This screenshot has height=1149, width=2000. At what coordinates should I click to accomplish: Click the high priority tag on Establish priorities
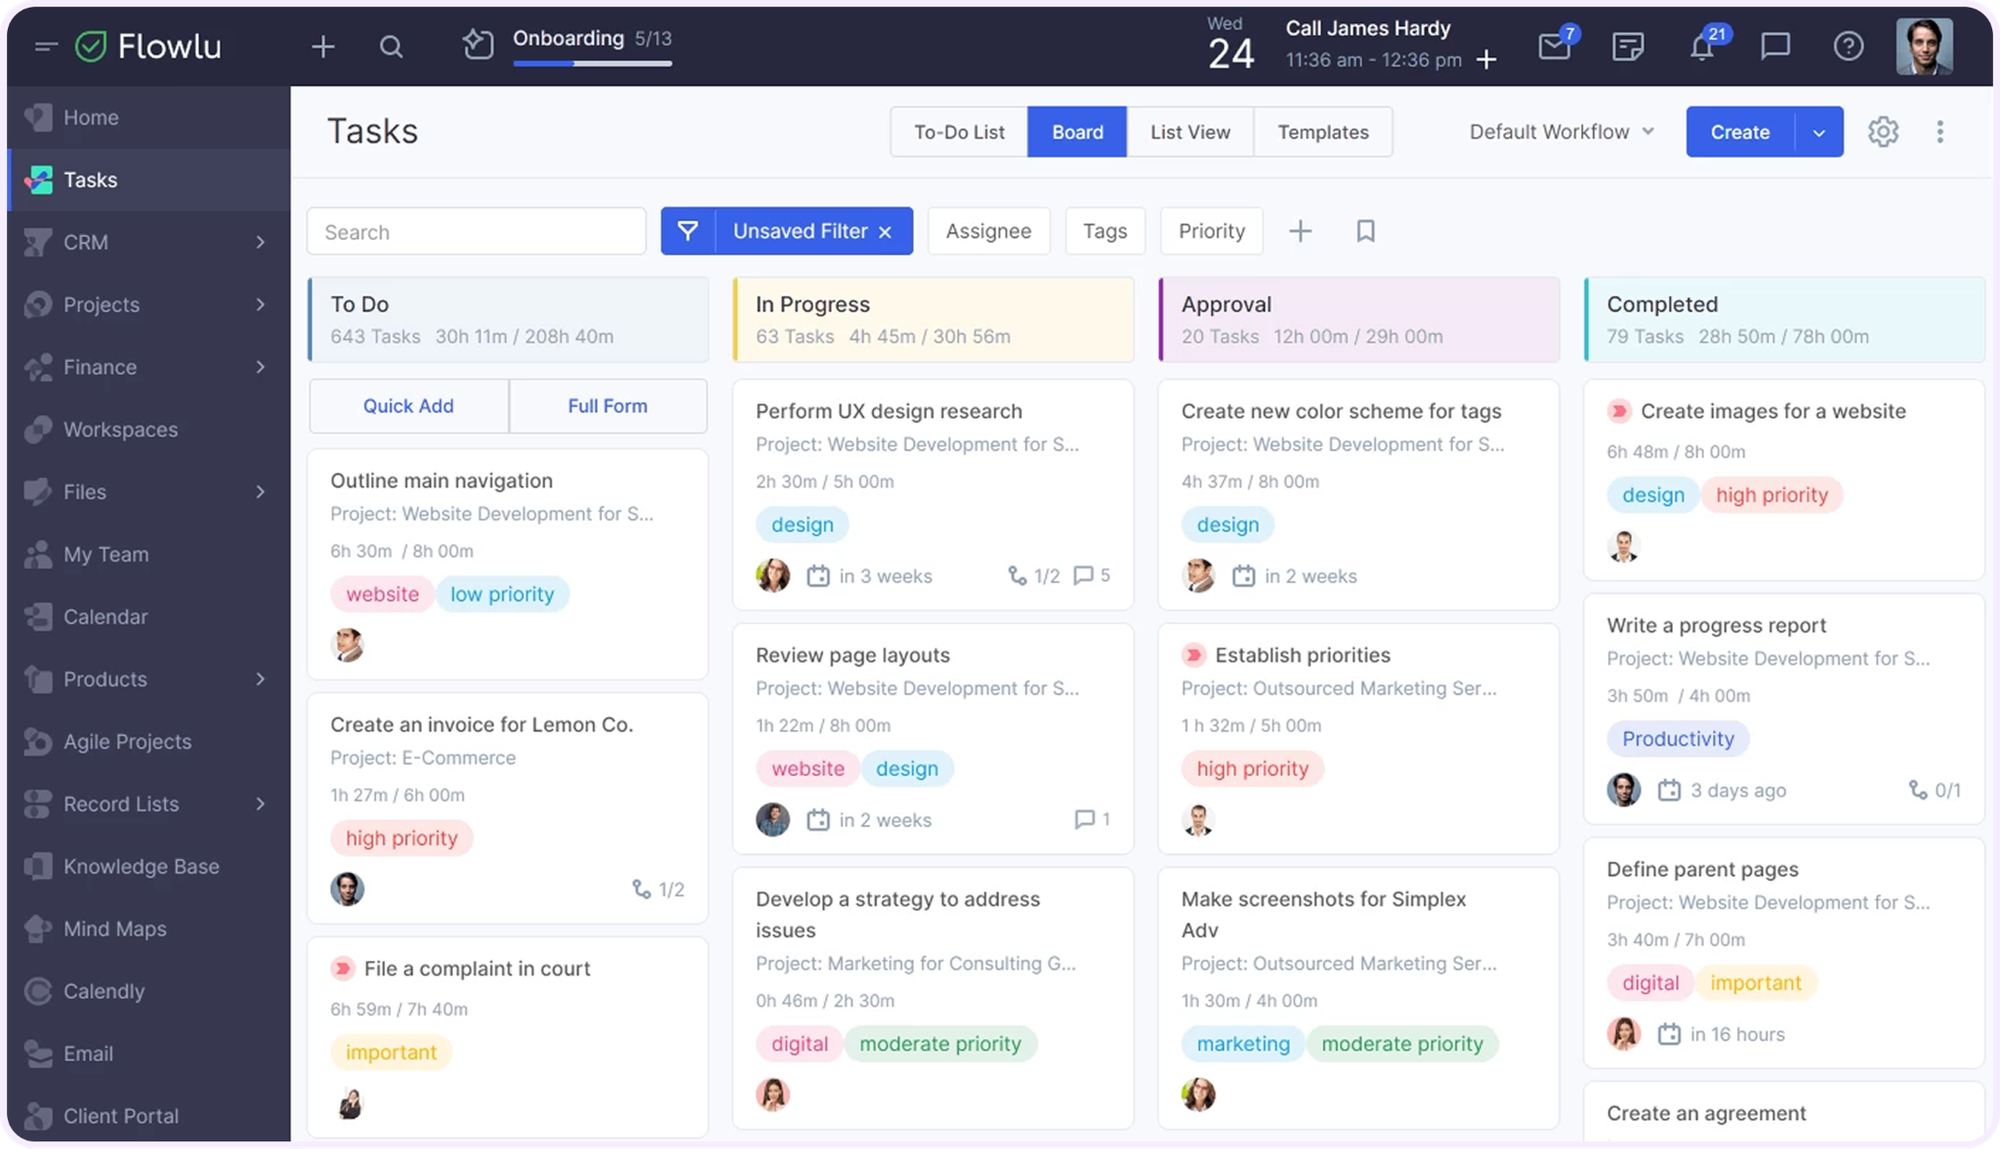1252,769
